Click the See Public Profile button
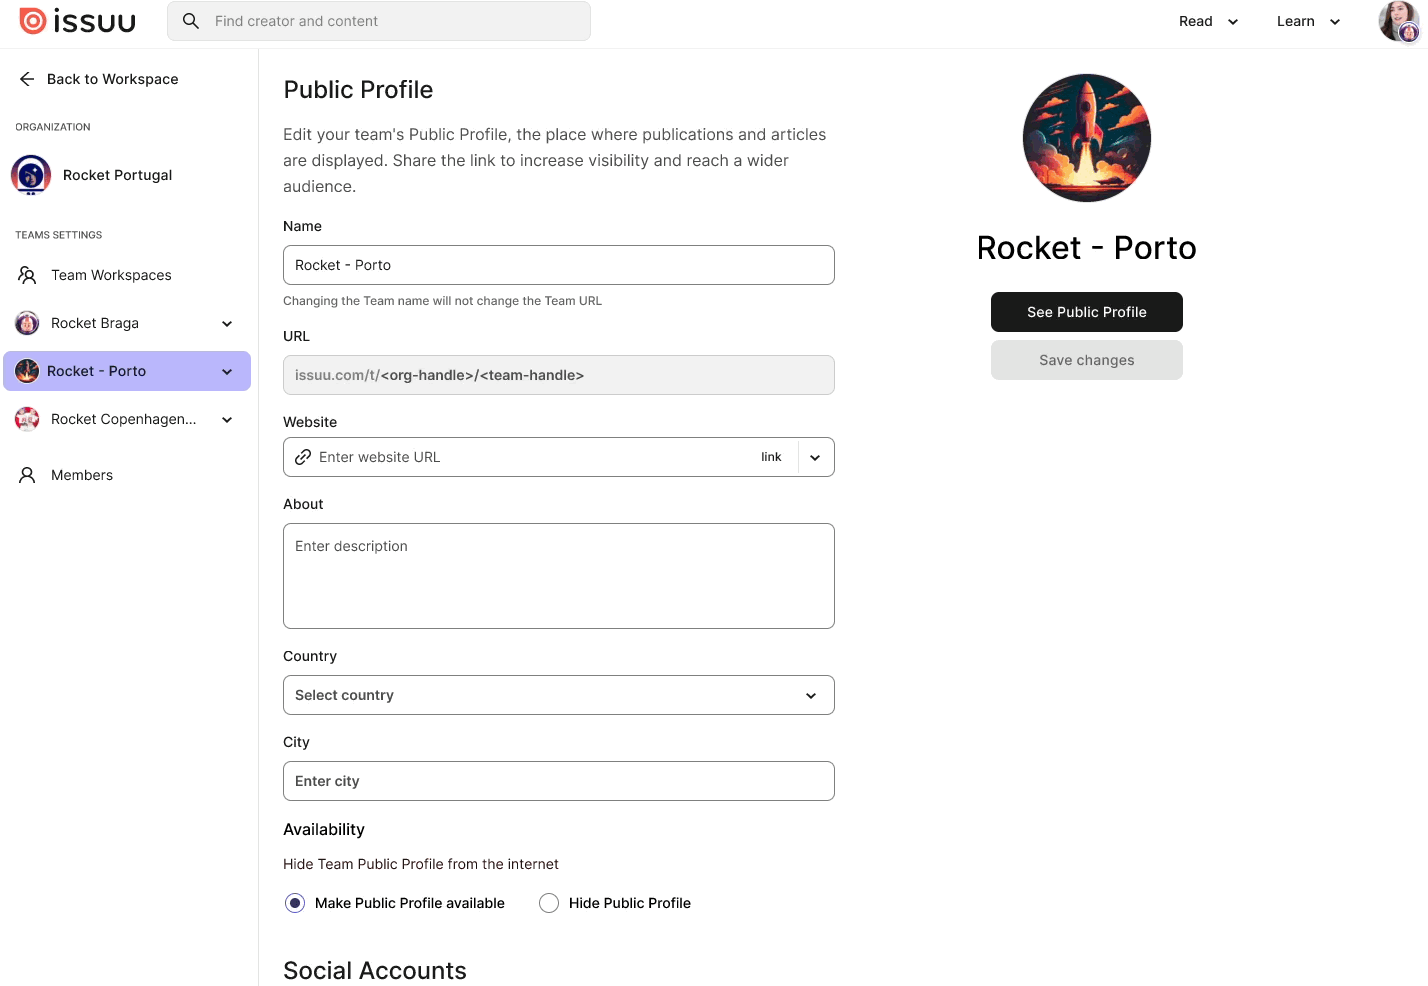Viewport: 1428px width, 986px height. tap(1087, 312)
